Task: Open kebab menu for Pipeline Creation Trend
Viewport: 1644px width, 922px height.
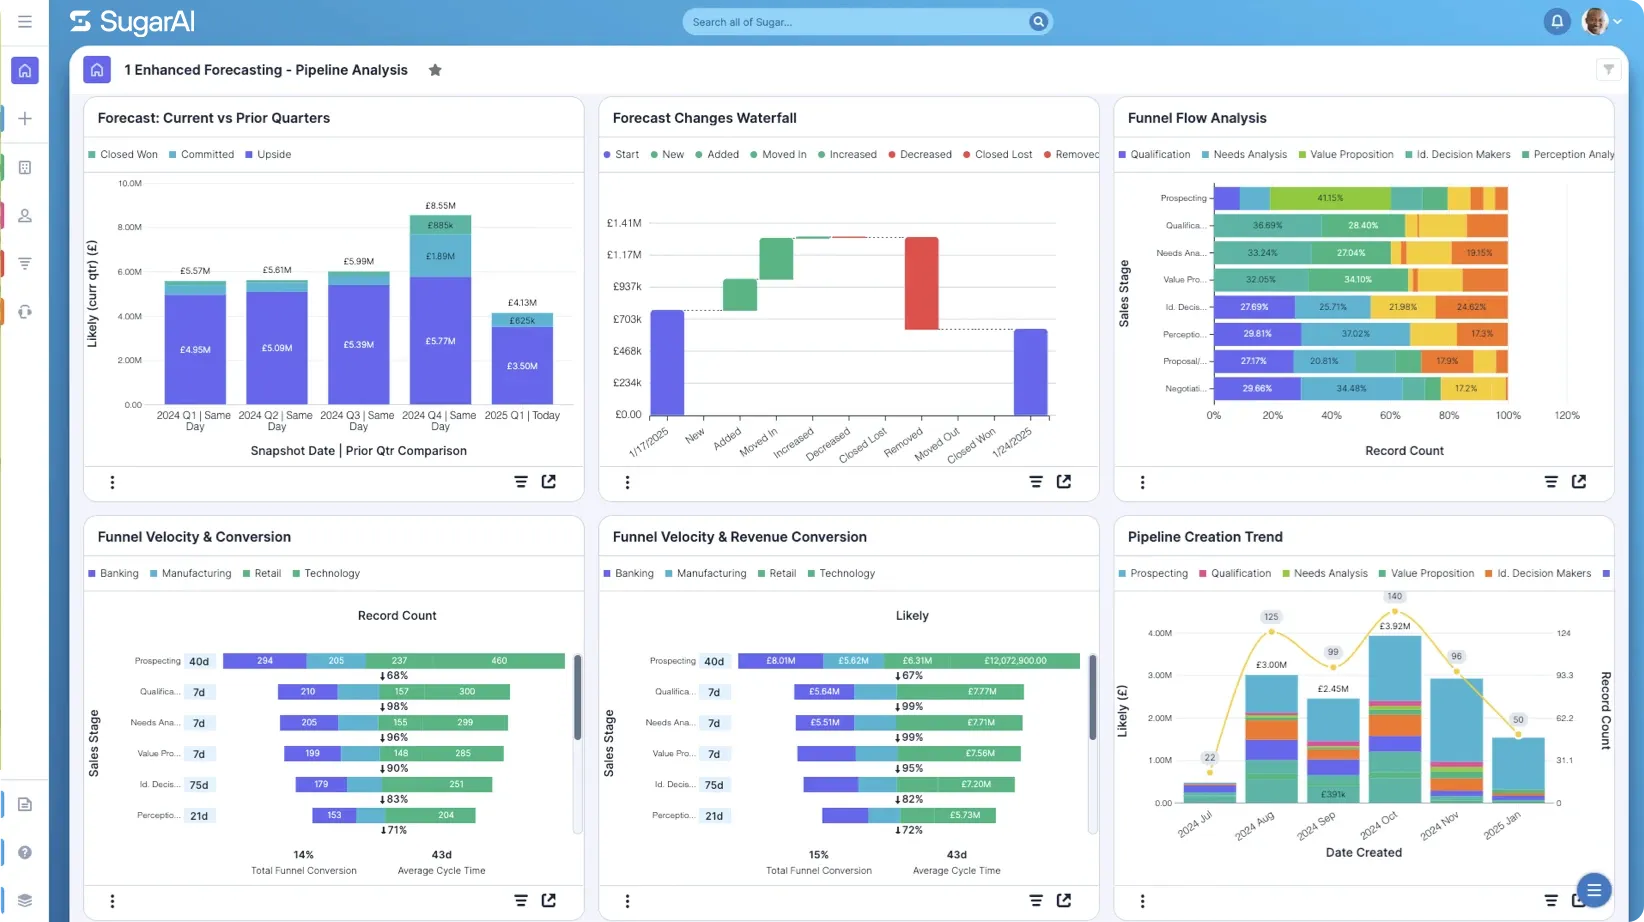Action: click(x=1142, y=901)
